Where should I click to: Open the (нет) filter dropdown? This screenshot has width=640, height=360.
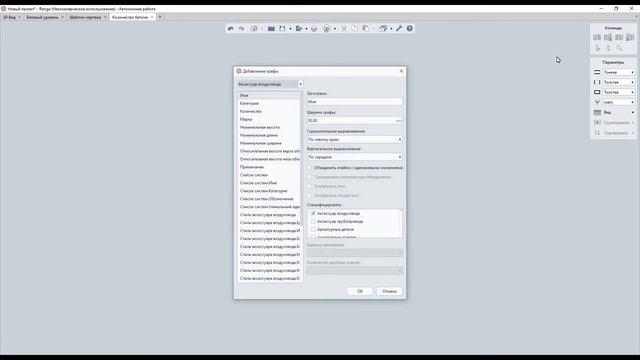[619, 102]
